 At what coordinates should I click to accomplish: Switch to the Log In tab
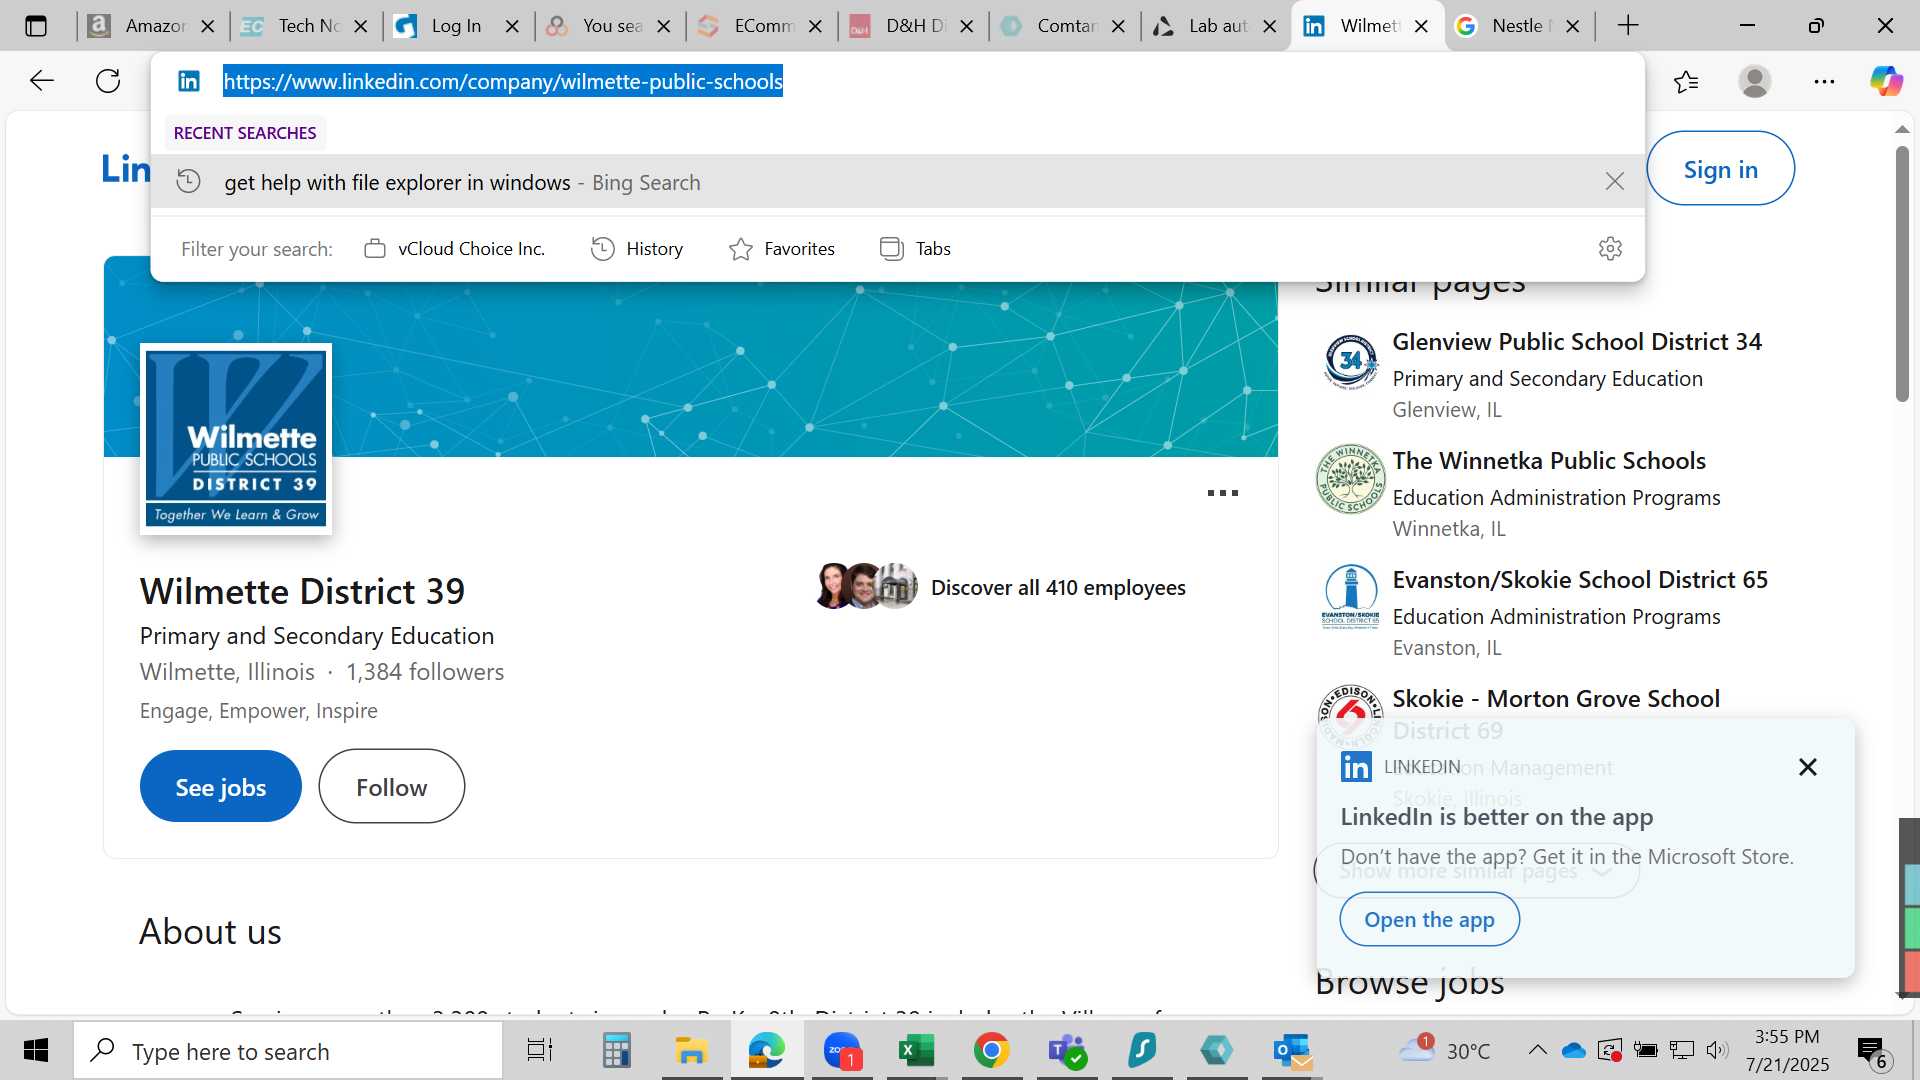(x=458, y=26)
